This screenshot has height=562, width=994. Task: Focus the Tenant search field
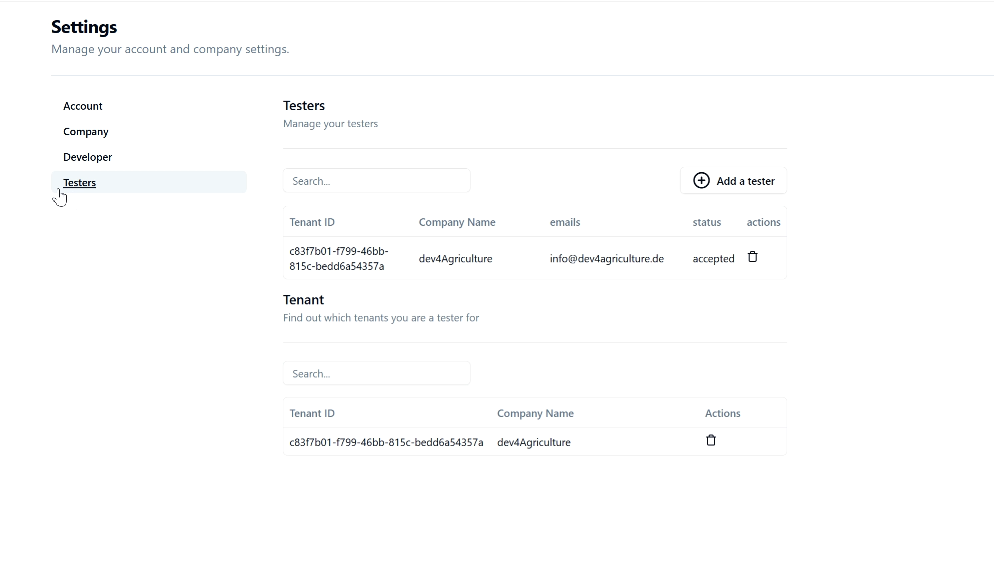377,373
